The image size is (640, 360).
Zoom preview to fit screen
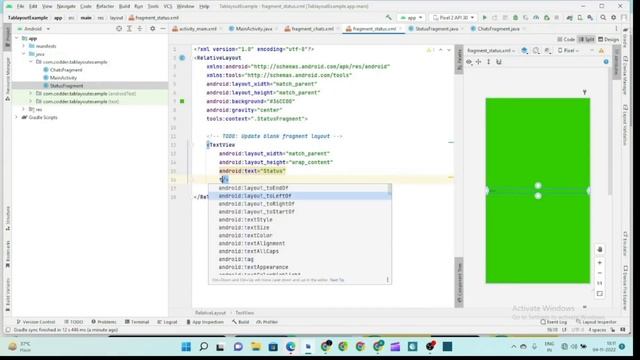point(600,293)
